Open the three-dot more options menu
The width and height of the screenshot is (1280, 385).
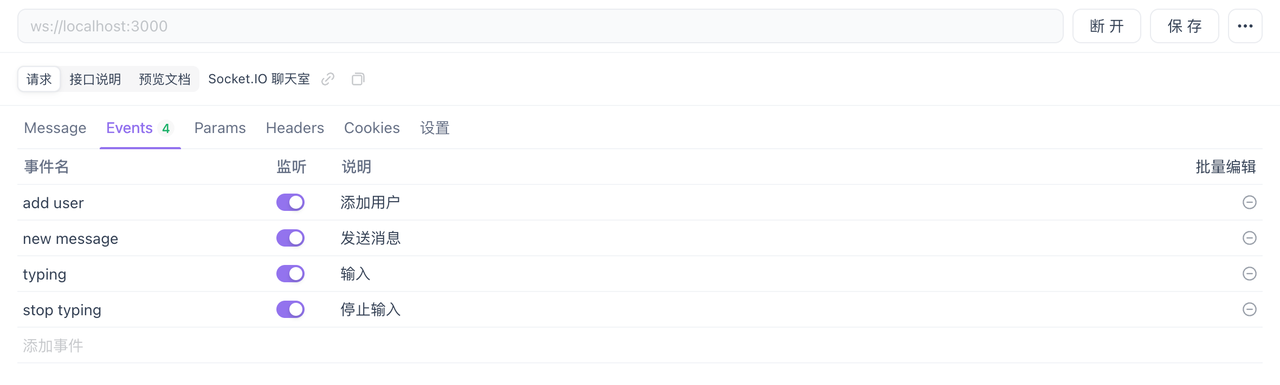(x=1245, y=26)
